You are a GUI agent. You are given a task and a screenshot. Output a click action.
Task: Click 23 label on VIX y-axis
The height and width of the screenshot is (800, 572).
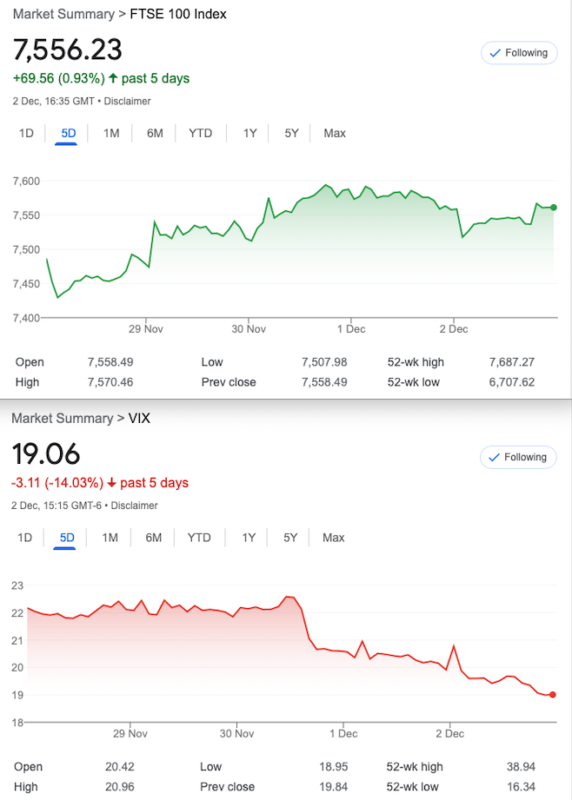pyautogui.click(x=17, y=586)
